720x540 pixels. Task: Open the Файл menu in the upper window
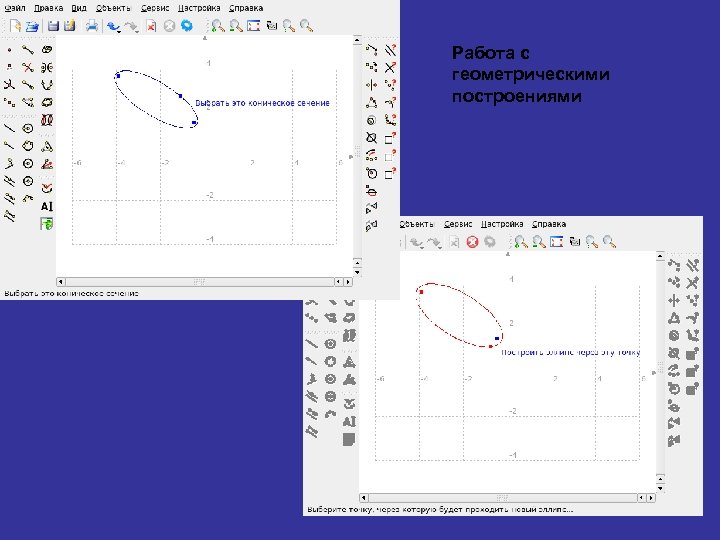(x=15, y=8)
